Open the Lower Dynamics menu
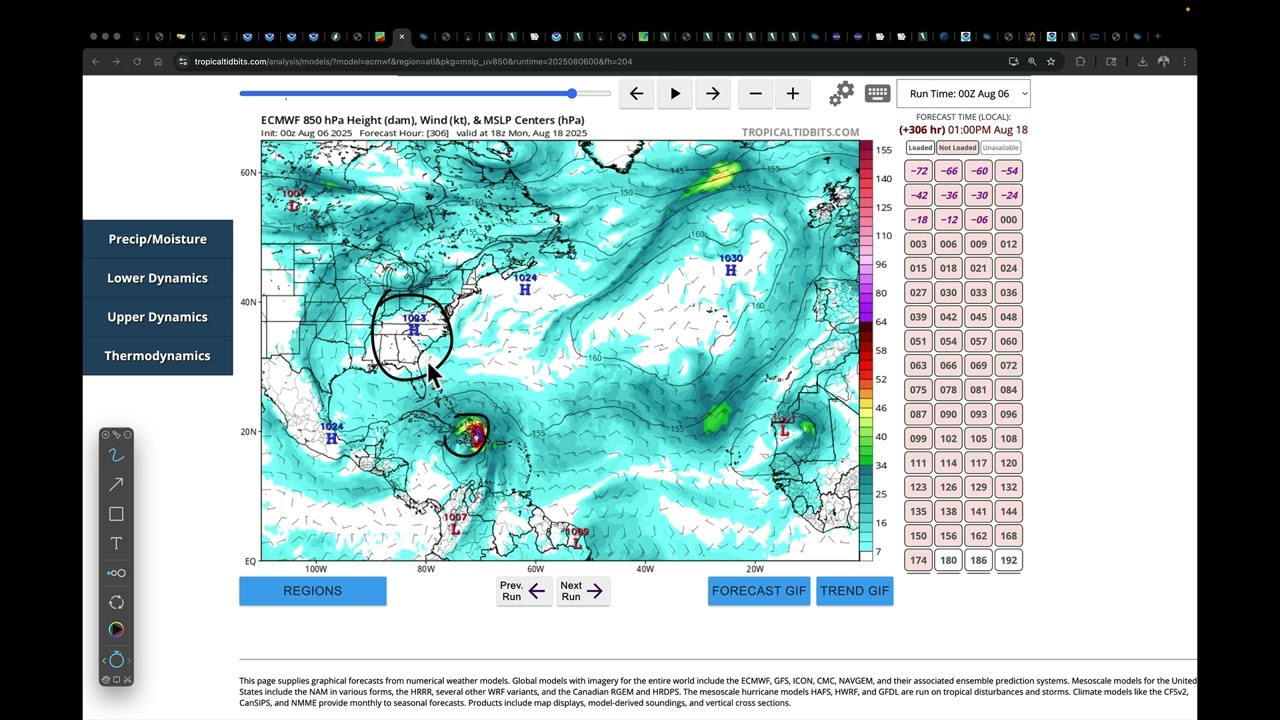 158,278
